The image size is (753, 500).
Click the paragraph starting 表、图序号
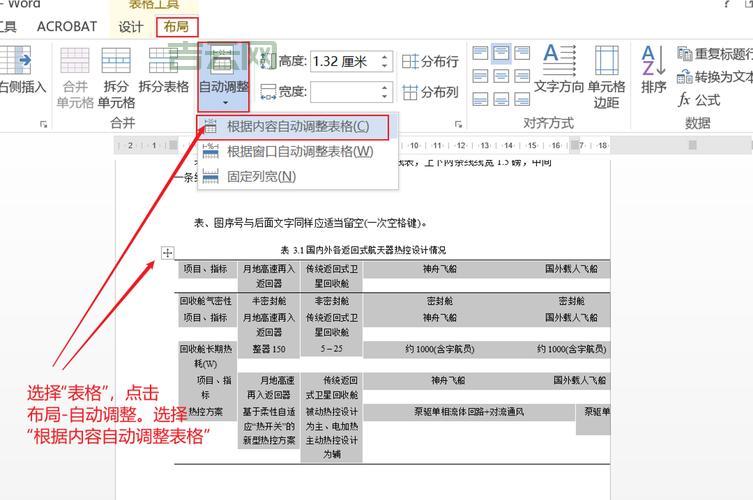point(310,223)
